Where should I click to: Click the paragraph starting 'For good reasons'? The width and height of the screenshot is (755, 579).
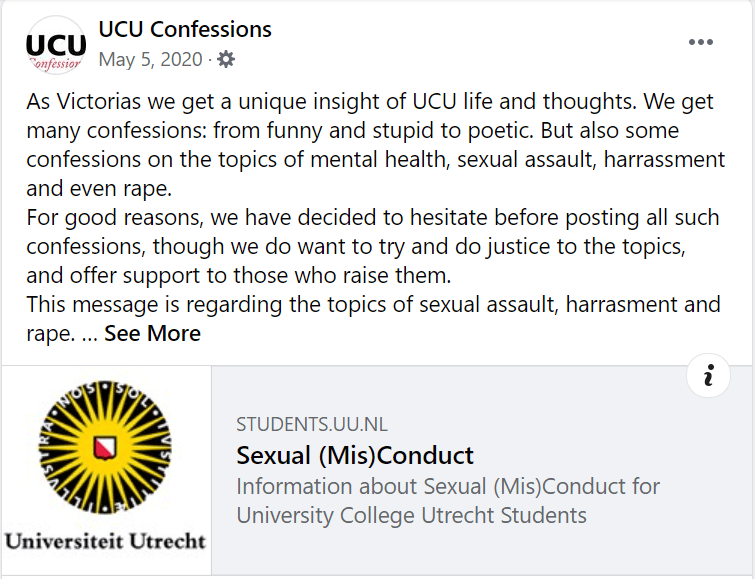pyautogui.click(x=370, y=246)
